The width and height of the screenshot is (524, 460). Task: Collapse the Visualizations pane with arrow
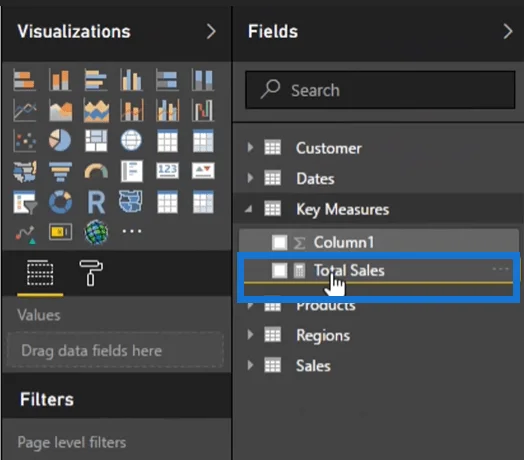pos(211,31)
